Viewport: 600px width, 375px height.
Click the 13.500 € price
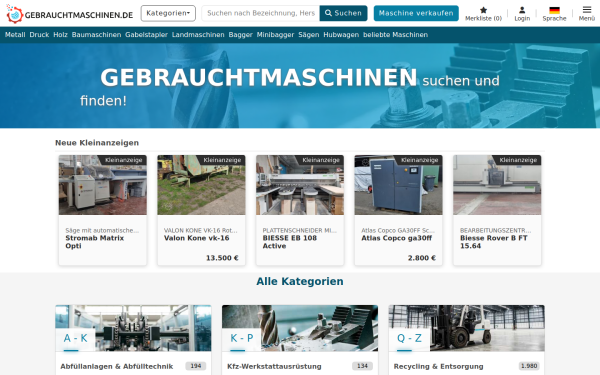tap(222, 258)
